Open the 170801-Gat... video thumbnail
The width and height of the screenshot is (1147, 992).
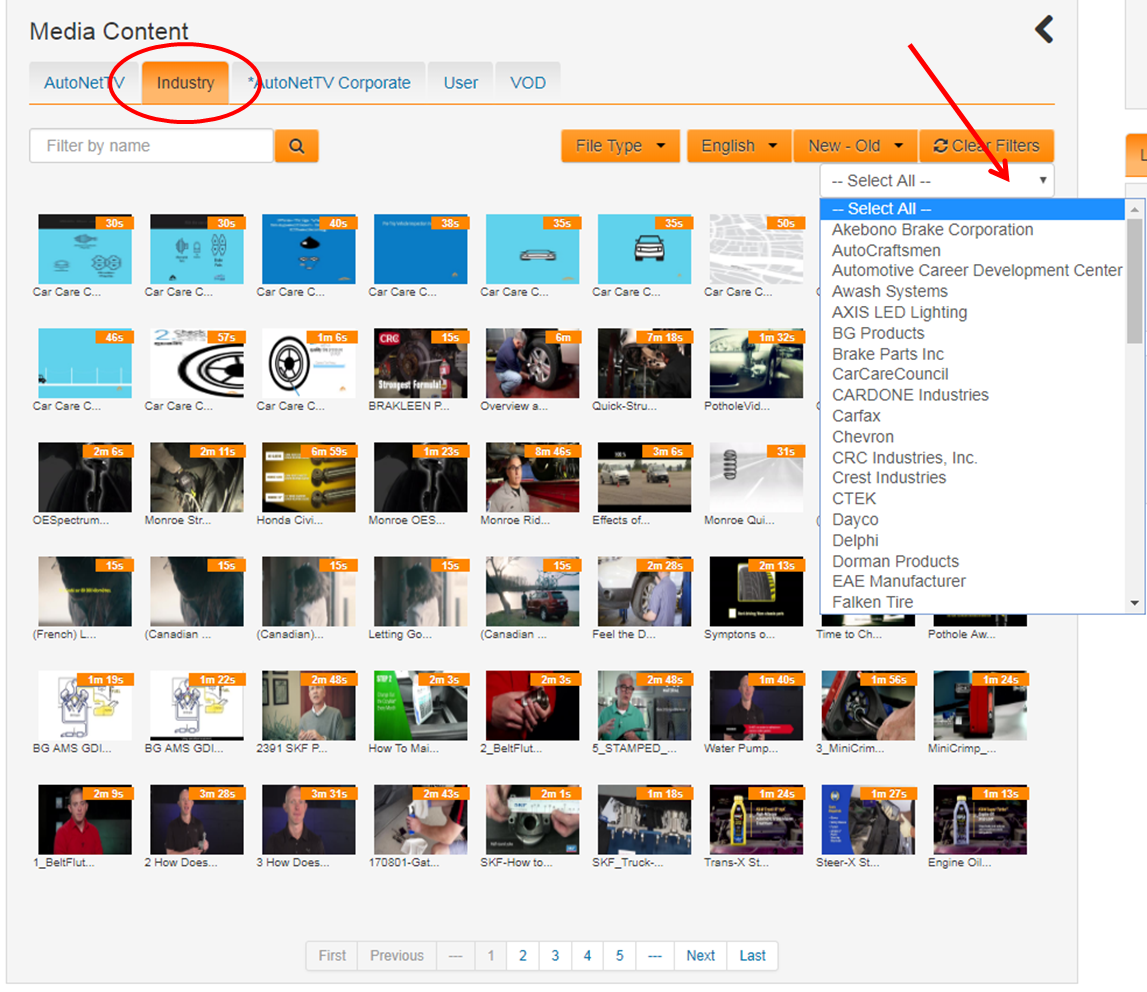(421, 820)
